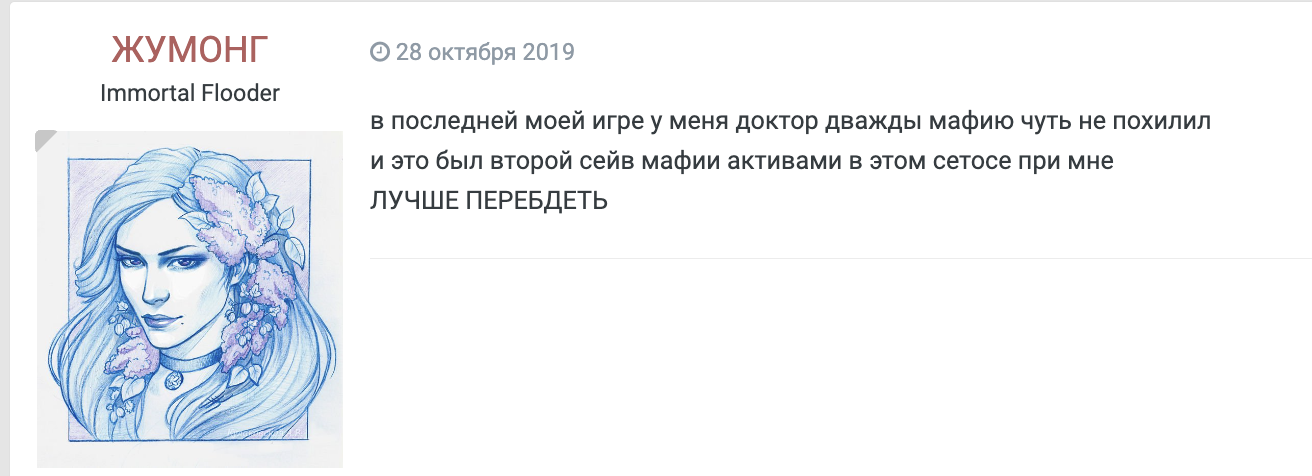Click the clock icon beside the post date

380,51
